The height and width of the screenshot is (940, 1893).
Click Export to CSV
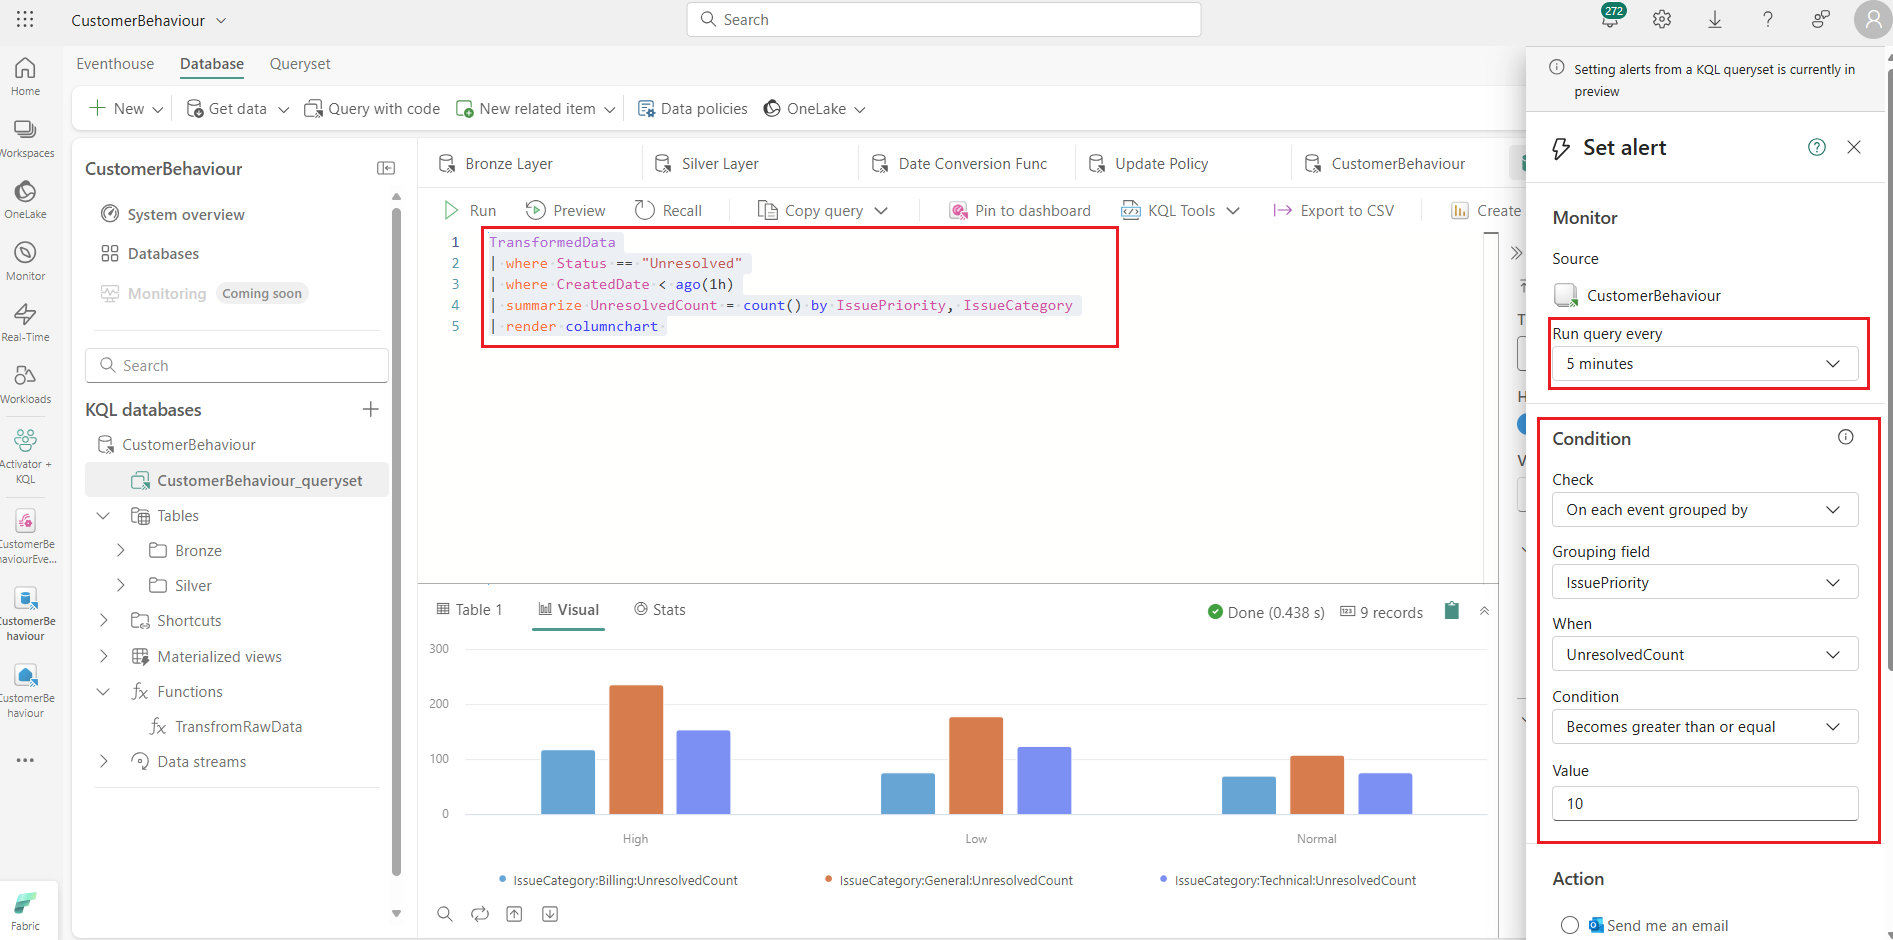(1333, 210)
